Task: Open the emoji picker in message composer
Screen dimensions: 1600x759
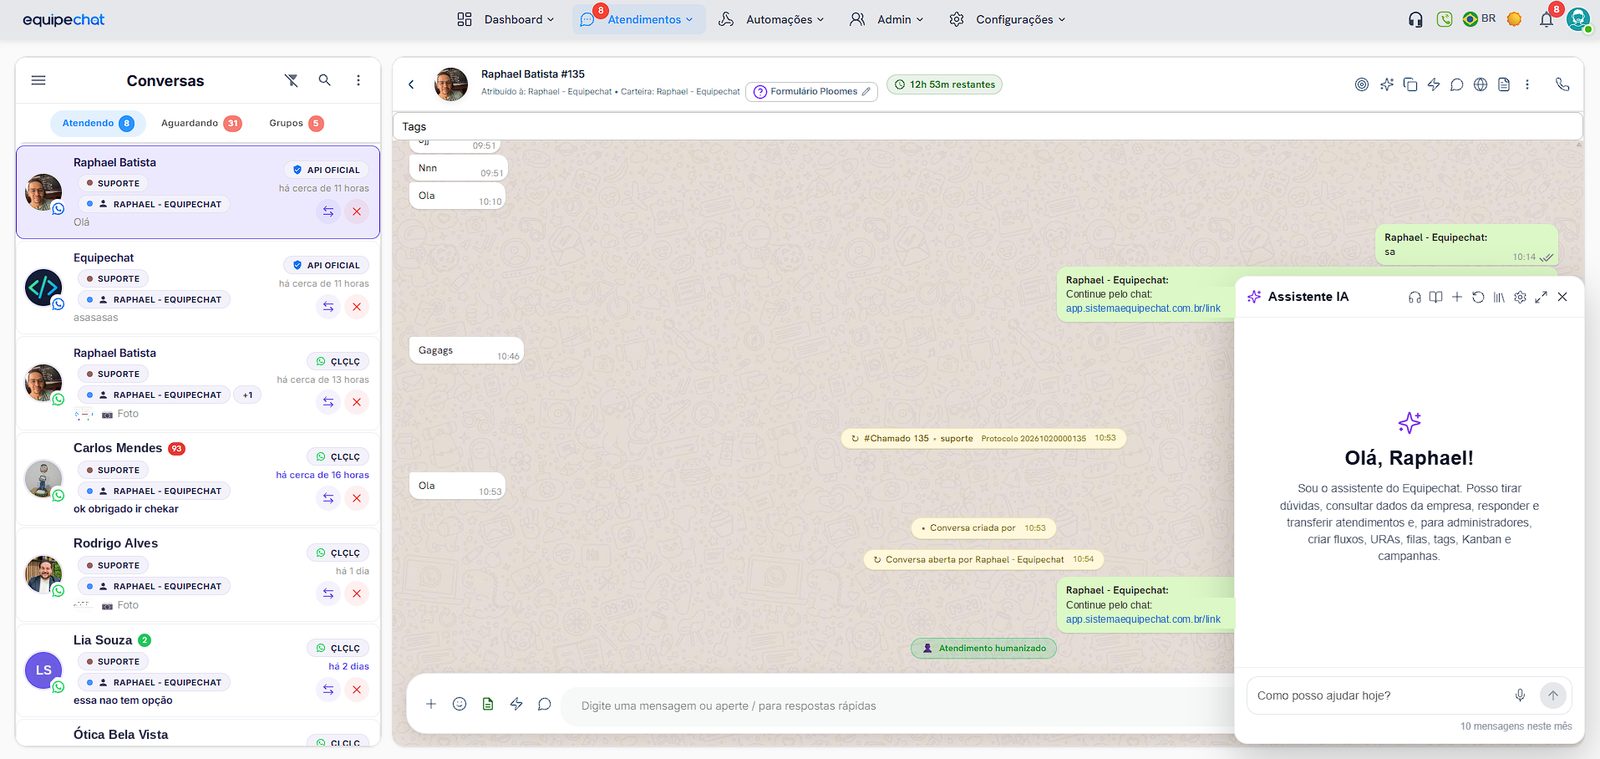Action: (460, 704)
